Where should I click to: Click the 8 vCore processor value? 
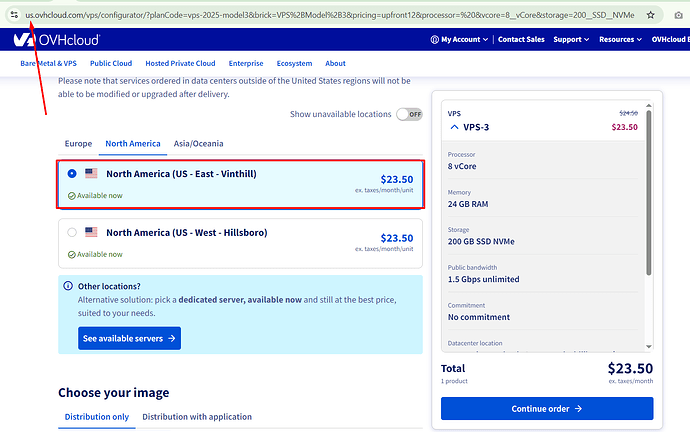[462, 166]
